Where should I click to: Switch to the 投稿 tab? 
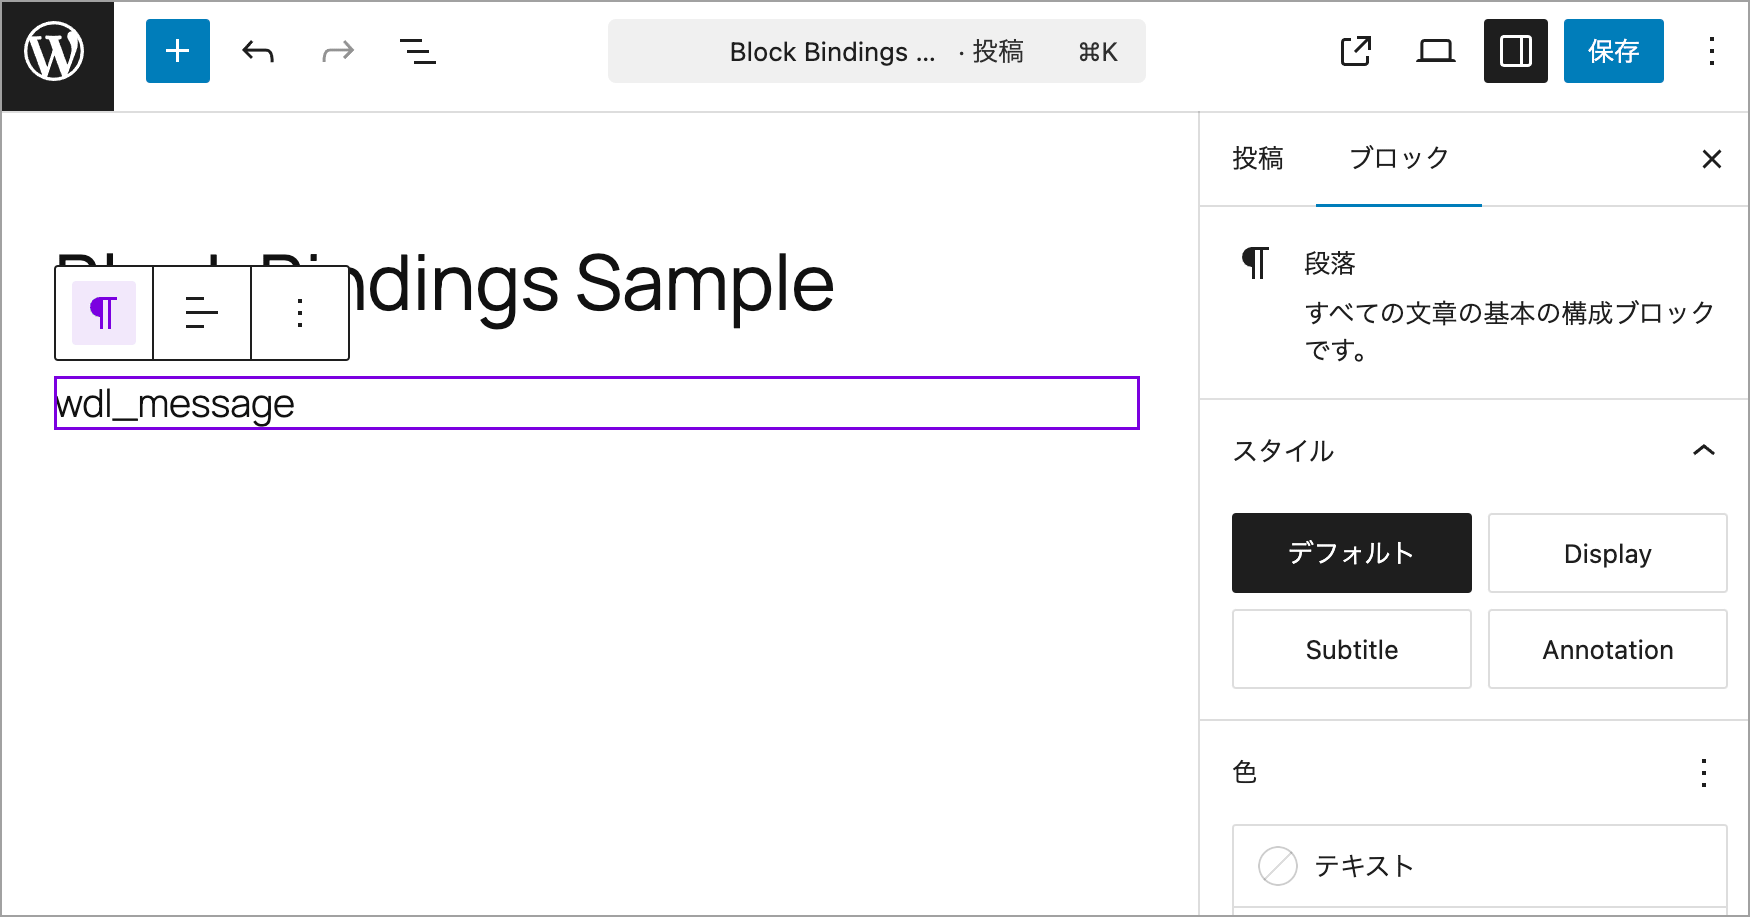click(x=1257, y=158)
